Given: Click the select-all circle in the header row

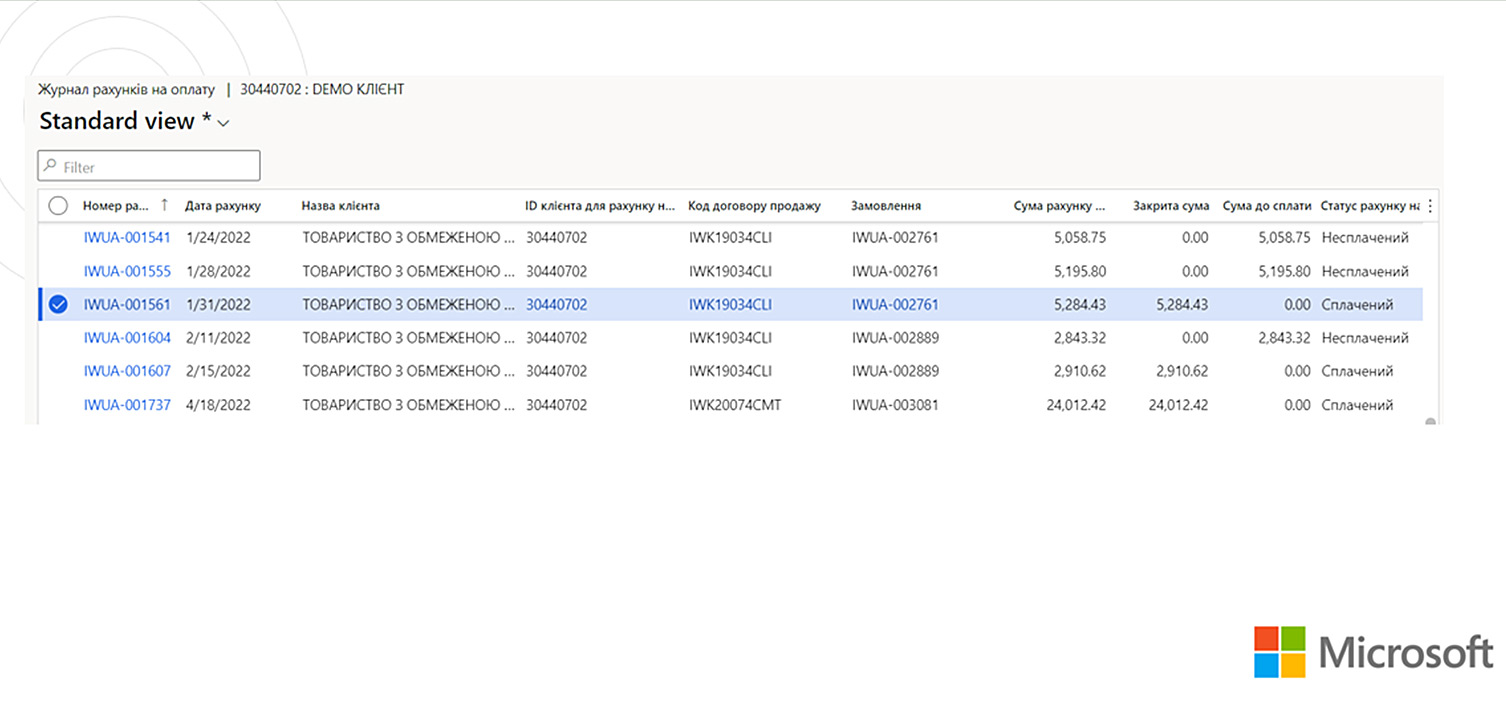Looking at the screenshot, I should point(57,205).
